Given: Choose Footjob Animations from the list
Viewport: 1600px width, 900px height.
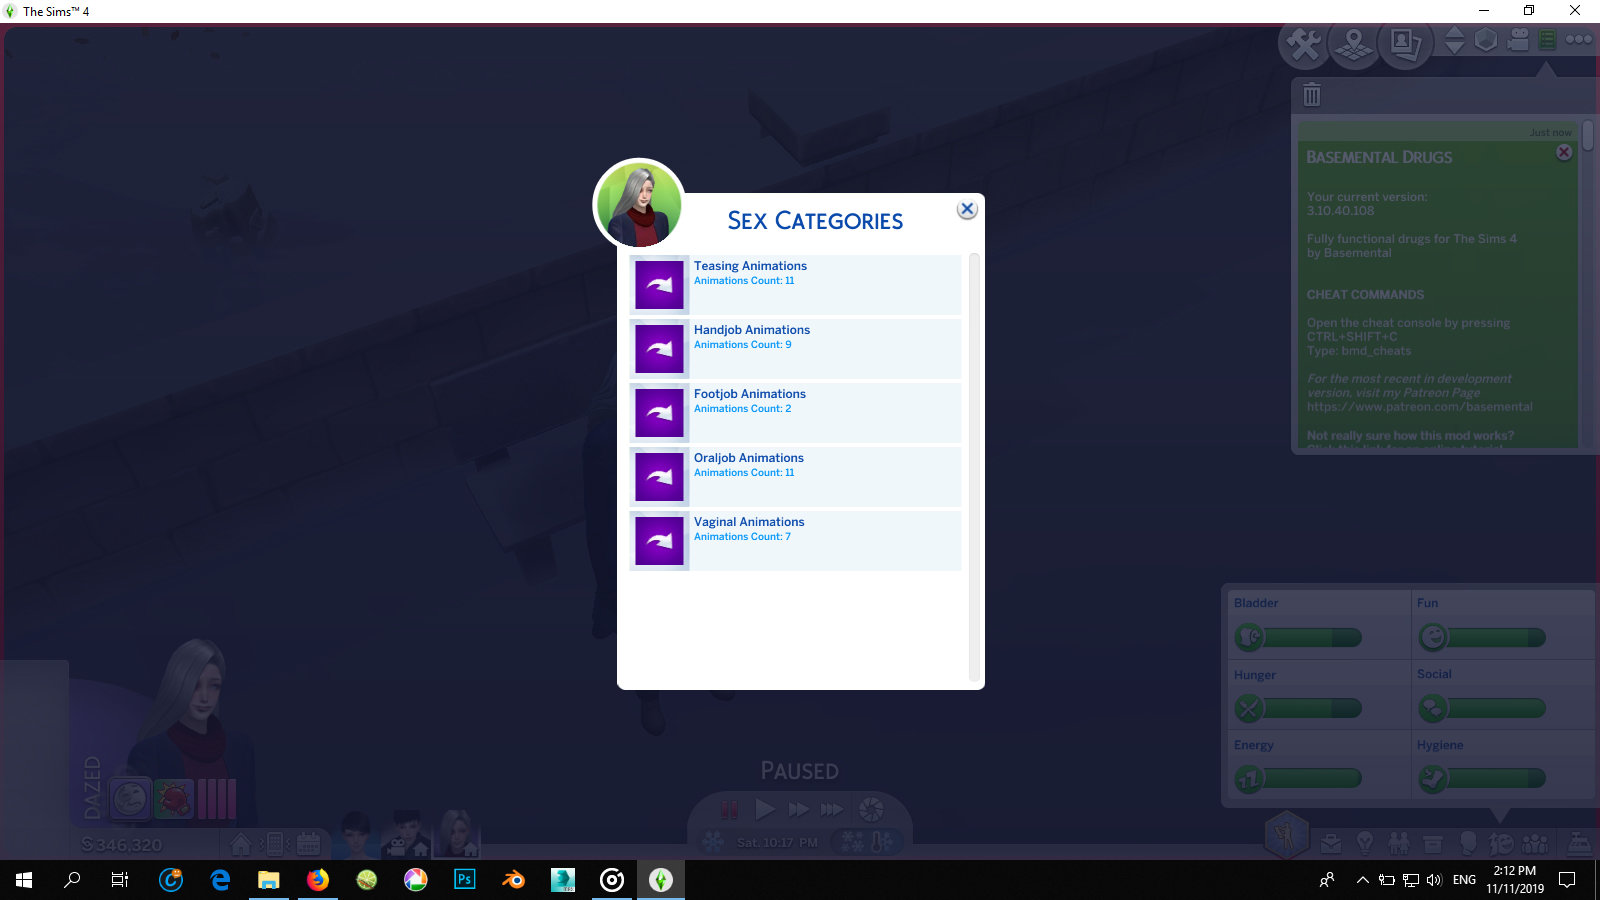Looking at the screenshot, I should pyautogui.click(x=795, y=413).
